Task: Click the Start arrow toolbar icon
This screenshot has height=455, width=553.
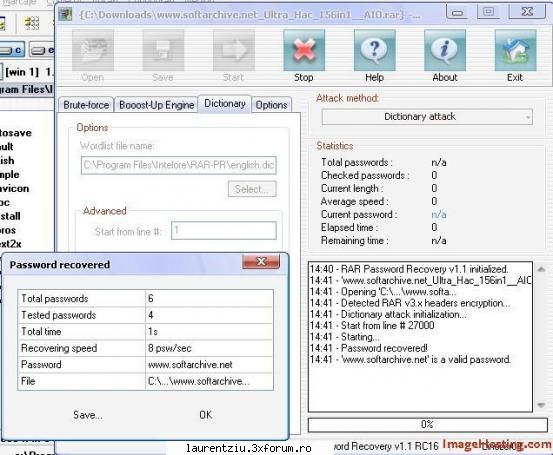Action: (x=233, y=50)
